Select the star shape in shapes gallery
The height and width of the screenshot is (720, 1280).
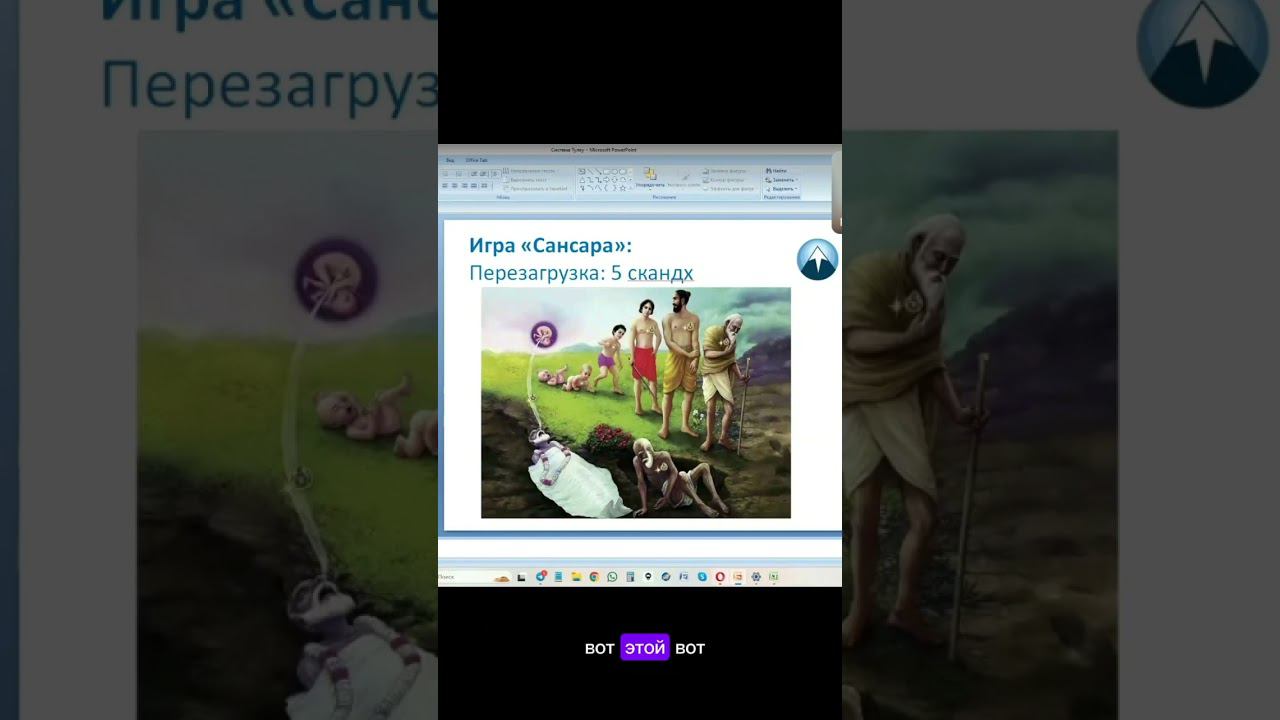click(623, 188)
